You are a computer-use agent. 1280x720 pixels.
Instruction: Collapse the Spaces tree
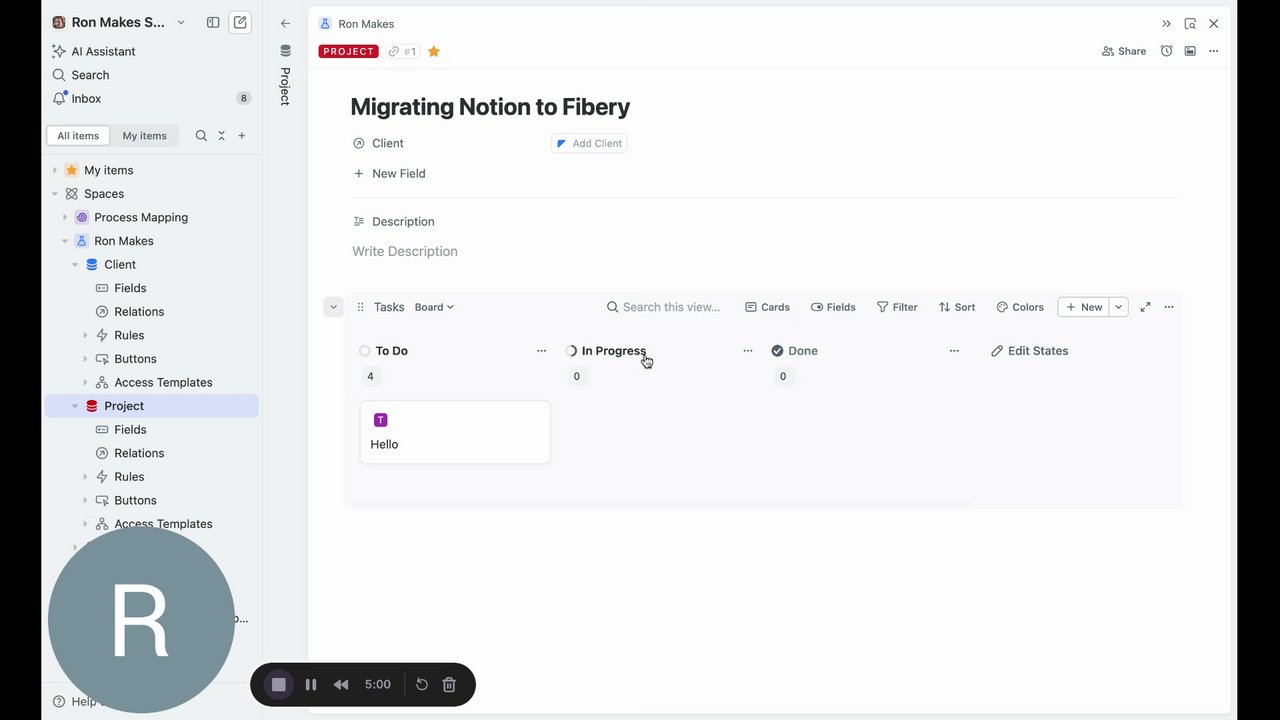pyautogui.click(x=55, y=194)
